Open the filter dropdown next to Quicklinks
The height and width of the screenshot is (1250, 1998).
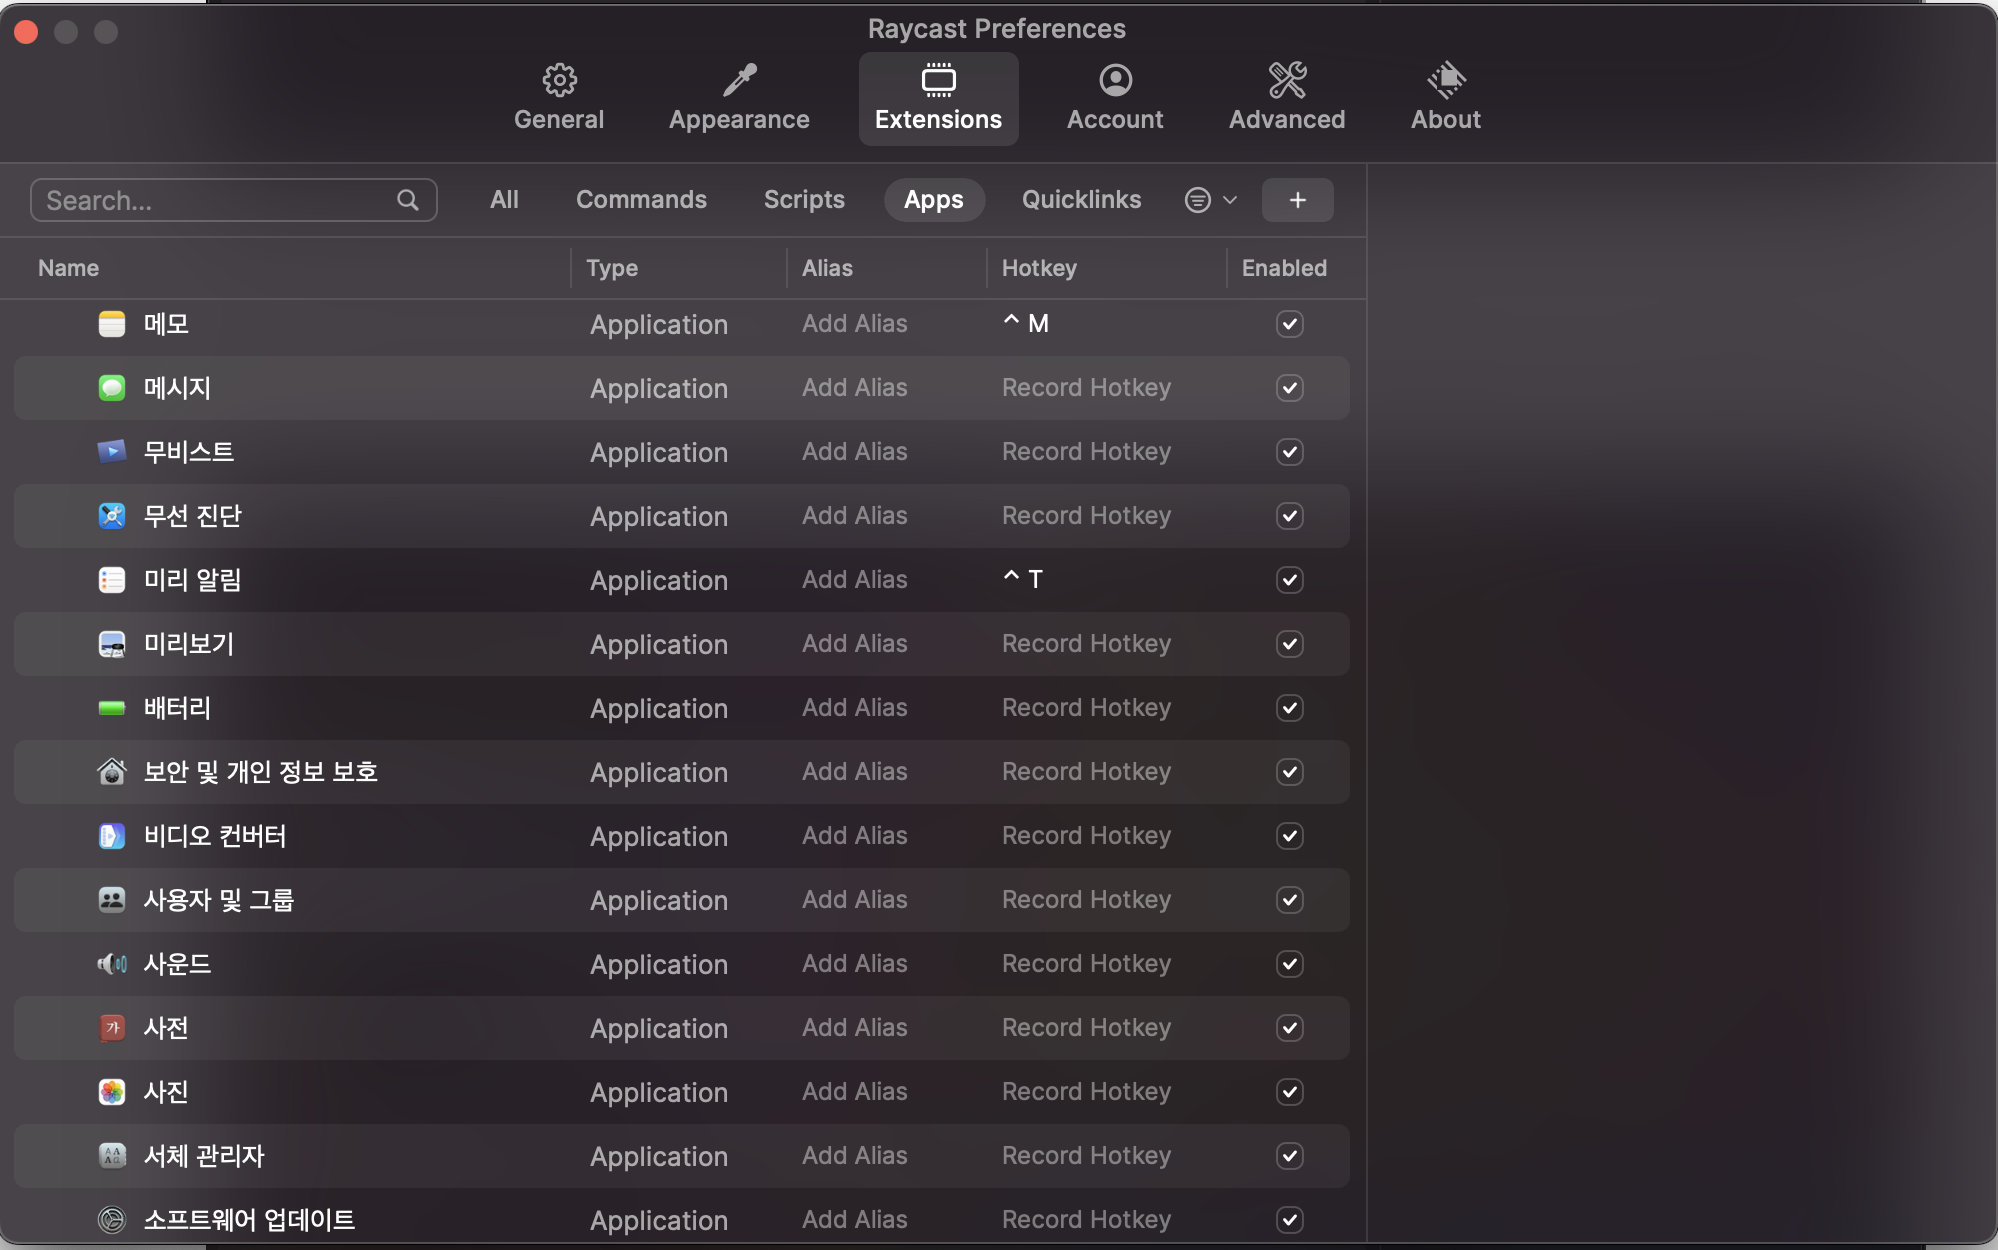[1210, 200]
